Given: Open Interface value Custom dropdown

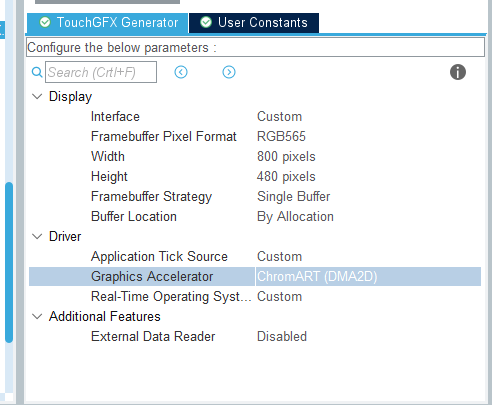Looking at the screenshot, I should pos(279,117).
